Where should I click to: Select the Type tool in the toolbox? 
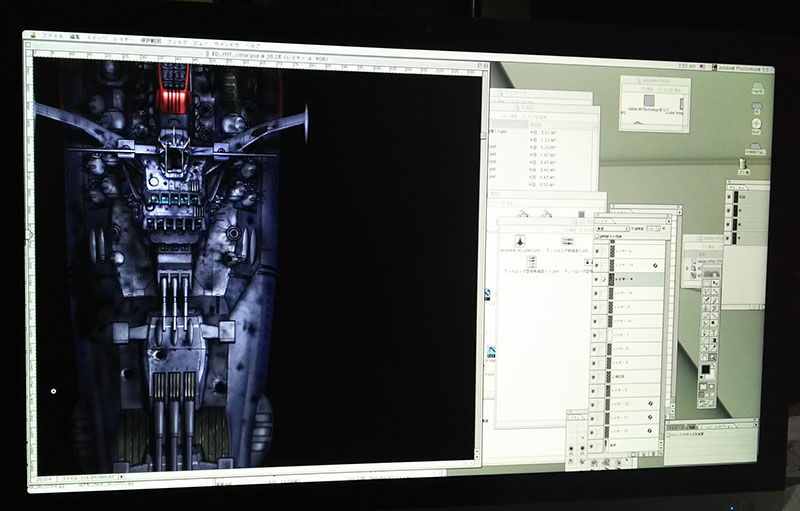click(715, 333)
